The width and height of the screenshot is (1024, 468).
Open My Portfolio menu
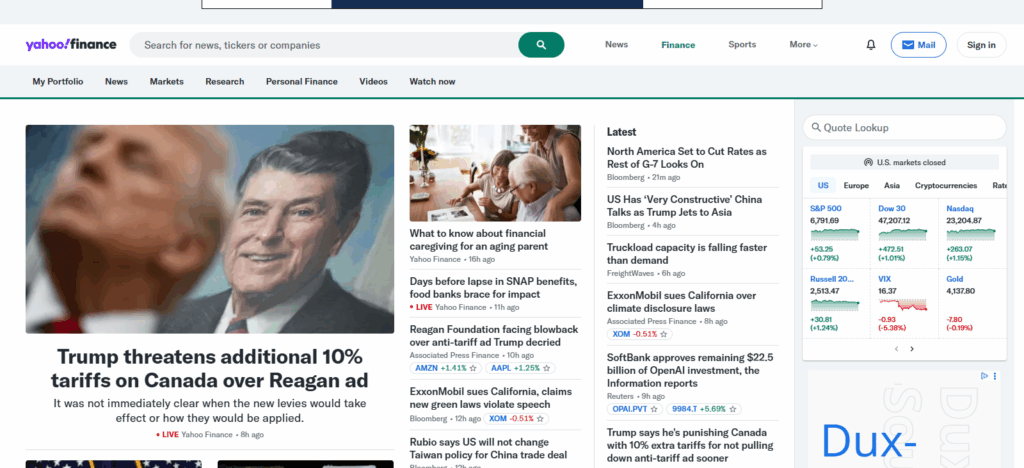pyautogui.click(x=58, y=82)
